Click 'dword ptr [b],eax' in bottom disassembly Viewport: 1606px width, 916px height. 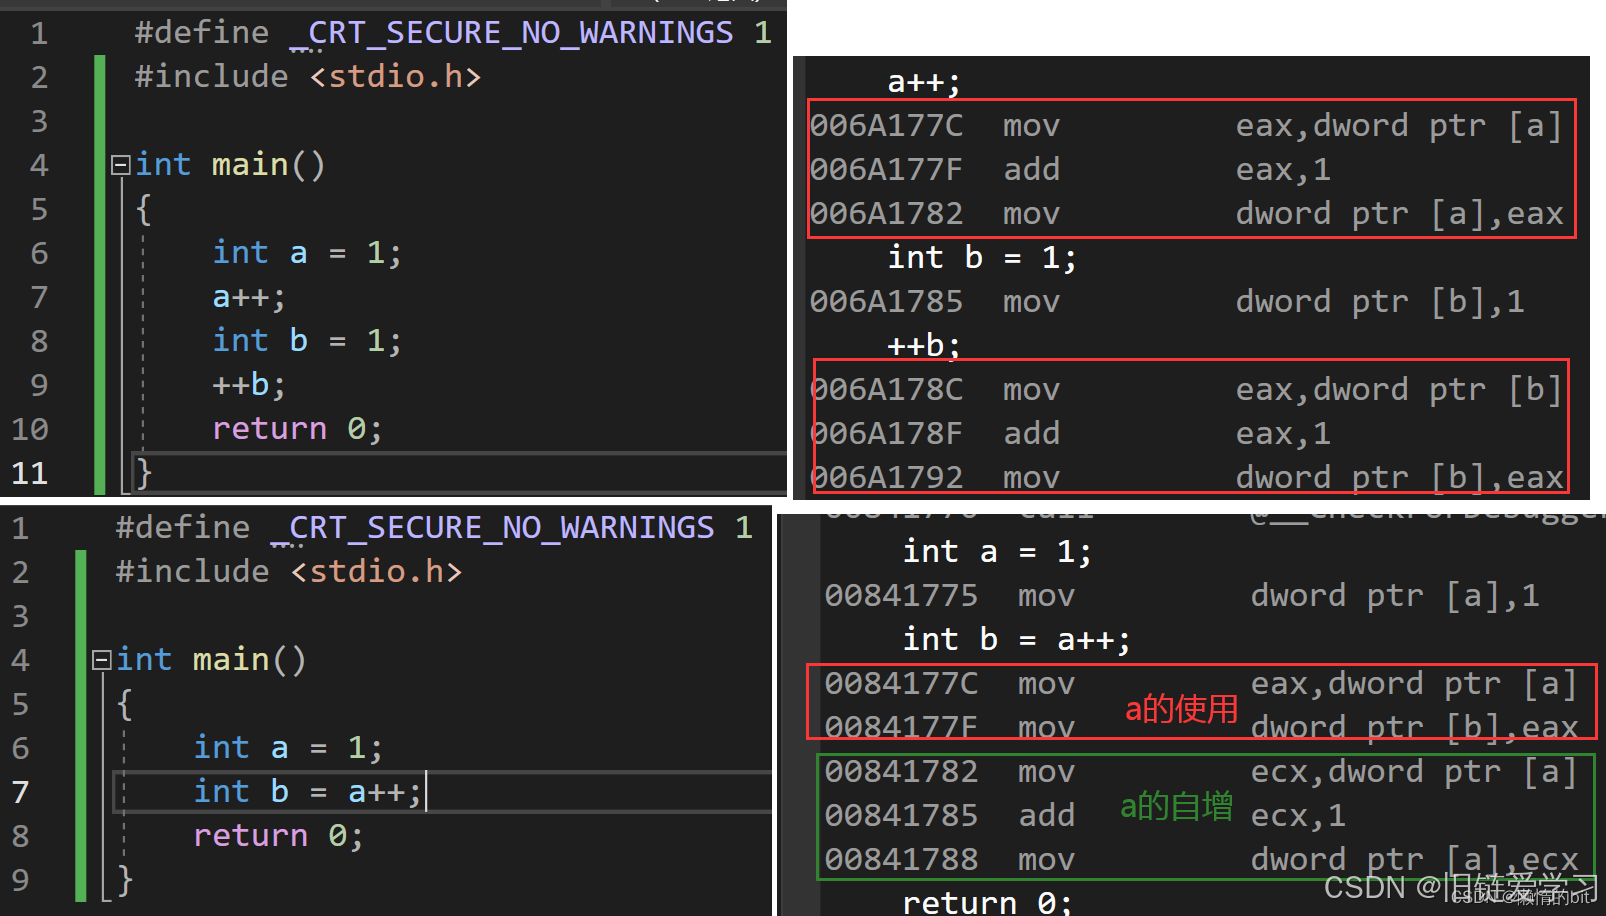click(x=1414, y=728)
